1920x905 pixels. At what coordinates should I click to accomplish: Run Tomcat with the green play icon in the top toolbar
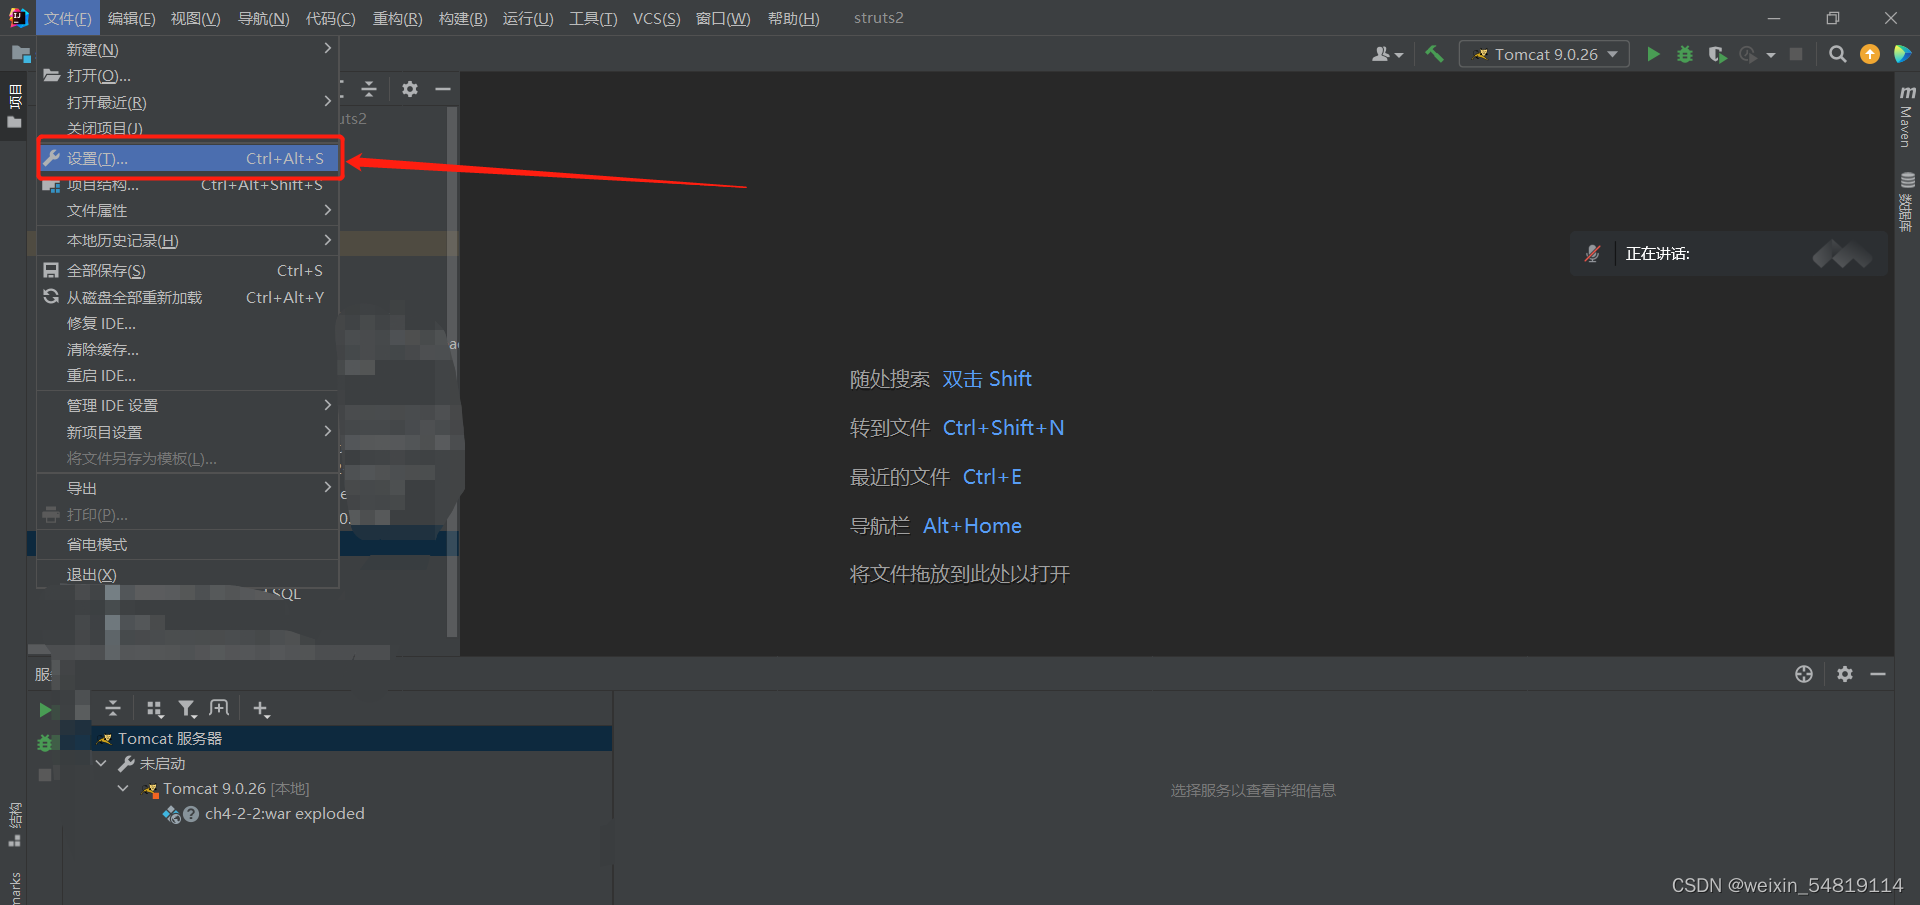point(1653,54)
